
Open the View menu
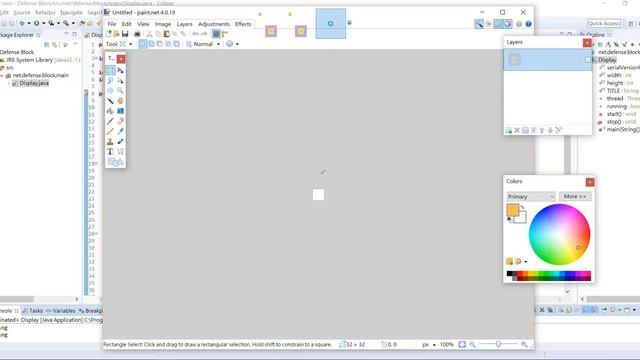point(143,24)
